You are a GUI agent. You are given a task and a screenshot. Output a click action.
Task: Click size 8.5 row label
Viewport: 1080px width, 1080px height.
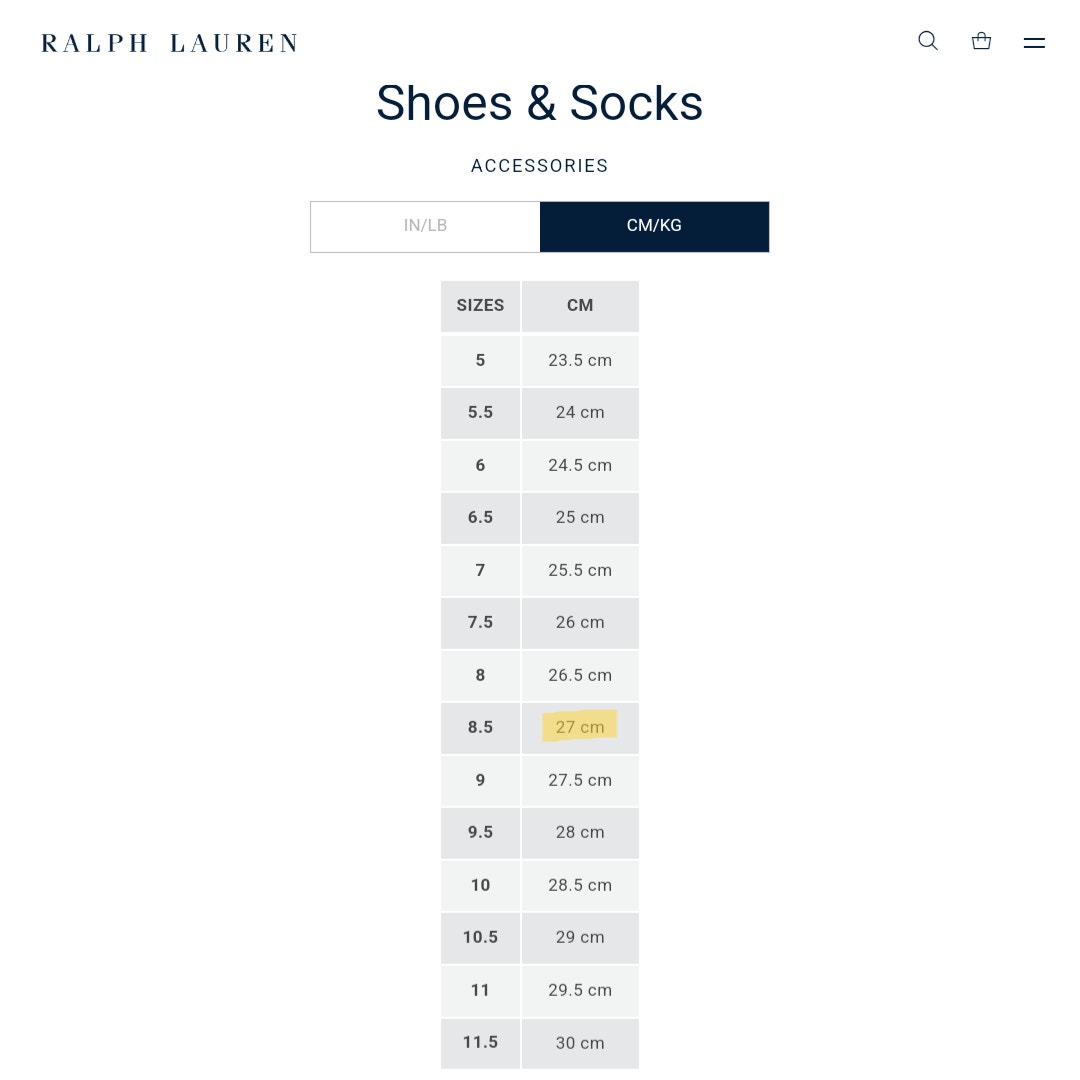click(x=480, y=727)
